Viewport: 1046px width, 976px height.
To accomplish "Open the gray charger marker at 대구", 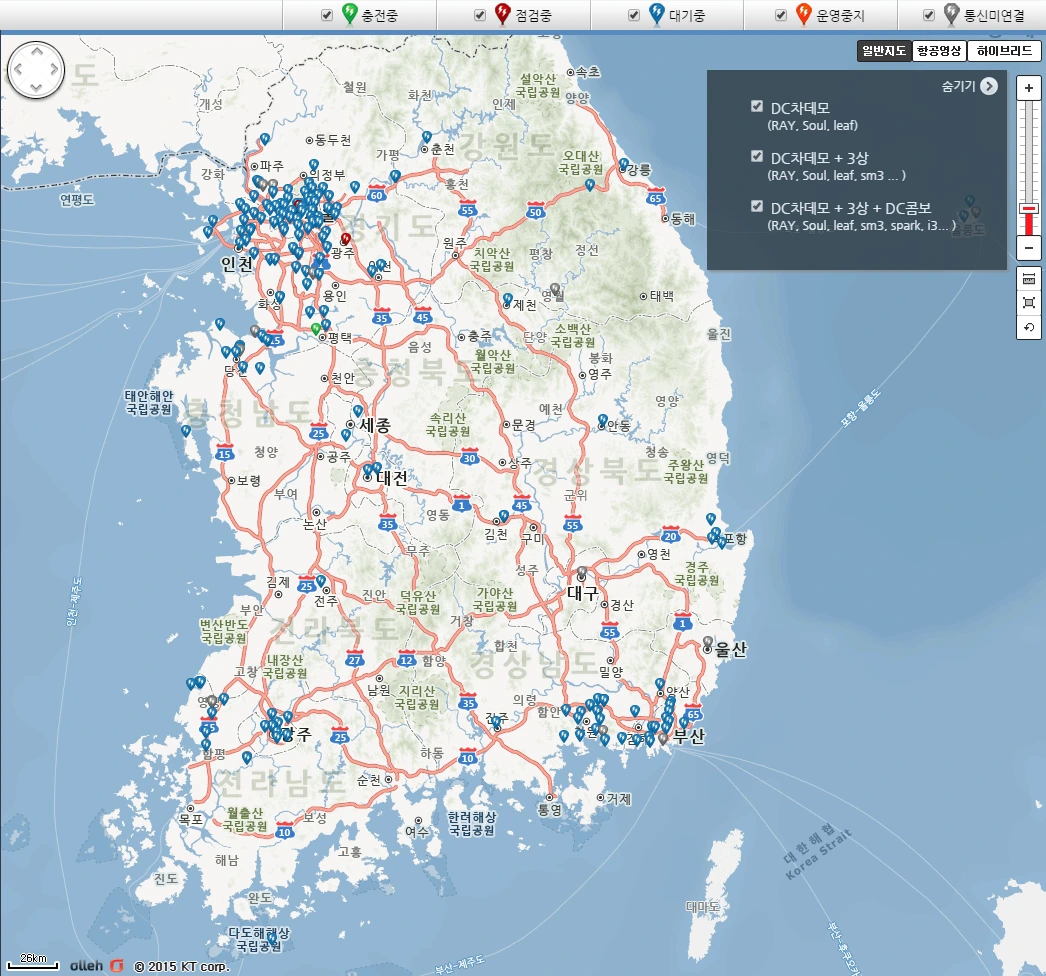I will [x=582, y=573].
